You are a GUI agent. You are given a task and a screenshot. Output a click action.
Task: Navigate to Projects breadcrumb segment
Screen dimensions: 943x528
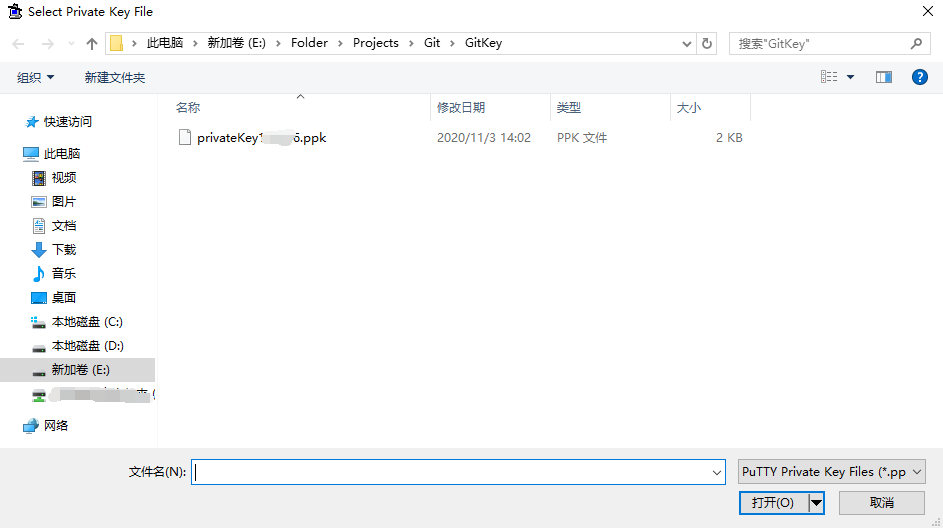376,43
